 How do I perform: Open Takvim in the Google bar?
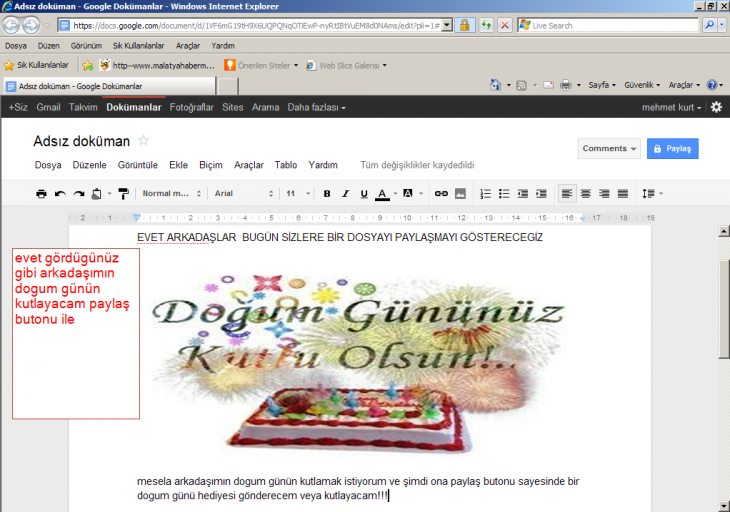(83, 108)
